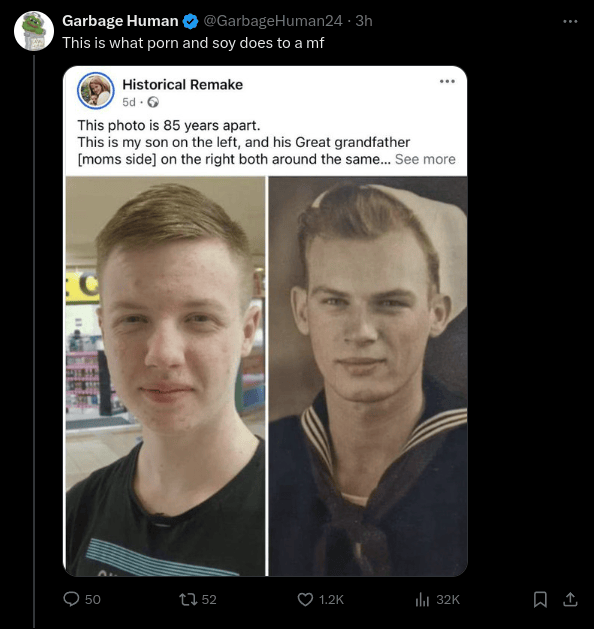
Task: Open Historical Remake page name
Action: 182,85
